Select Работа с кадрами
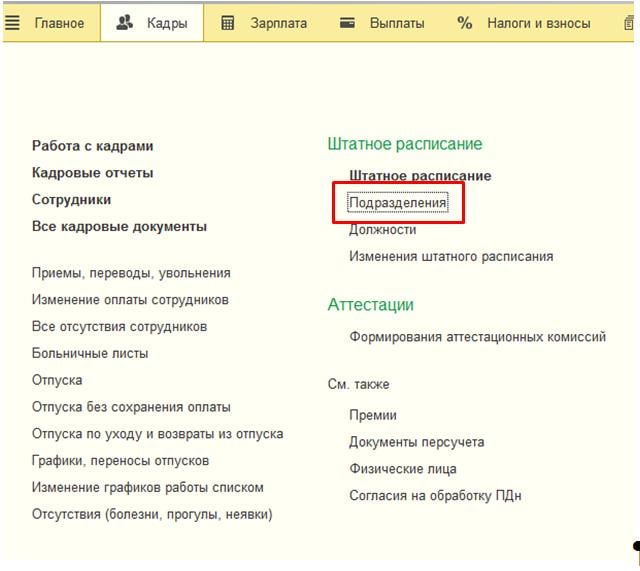 [93, 146]
